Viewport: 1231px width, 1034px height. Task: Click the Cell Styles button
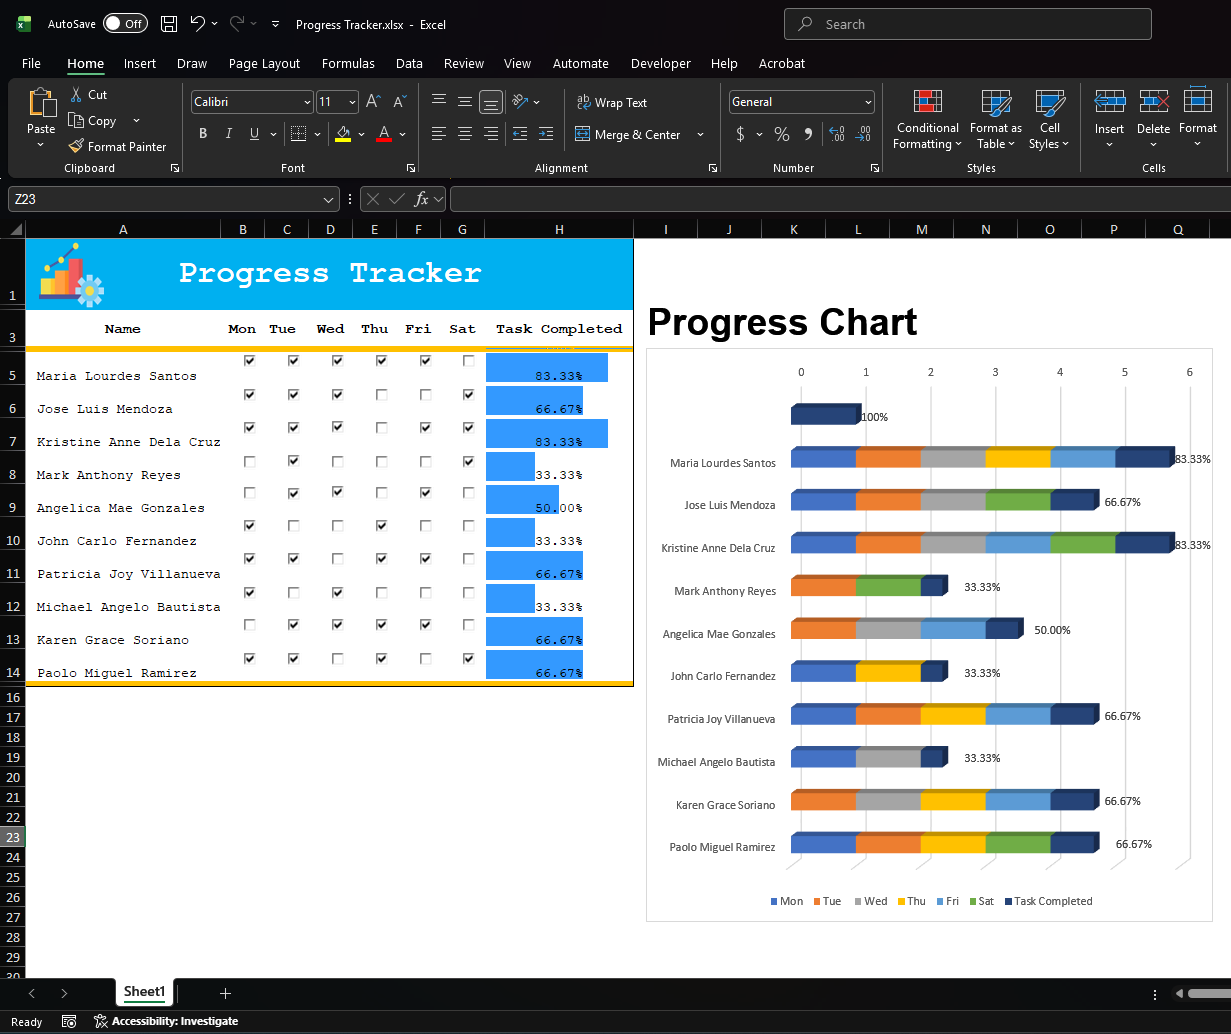pos(1049,120)
